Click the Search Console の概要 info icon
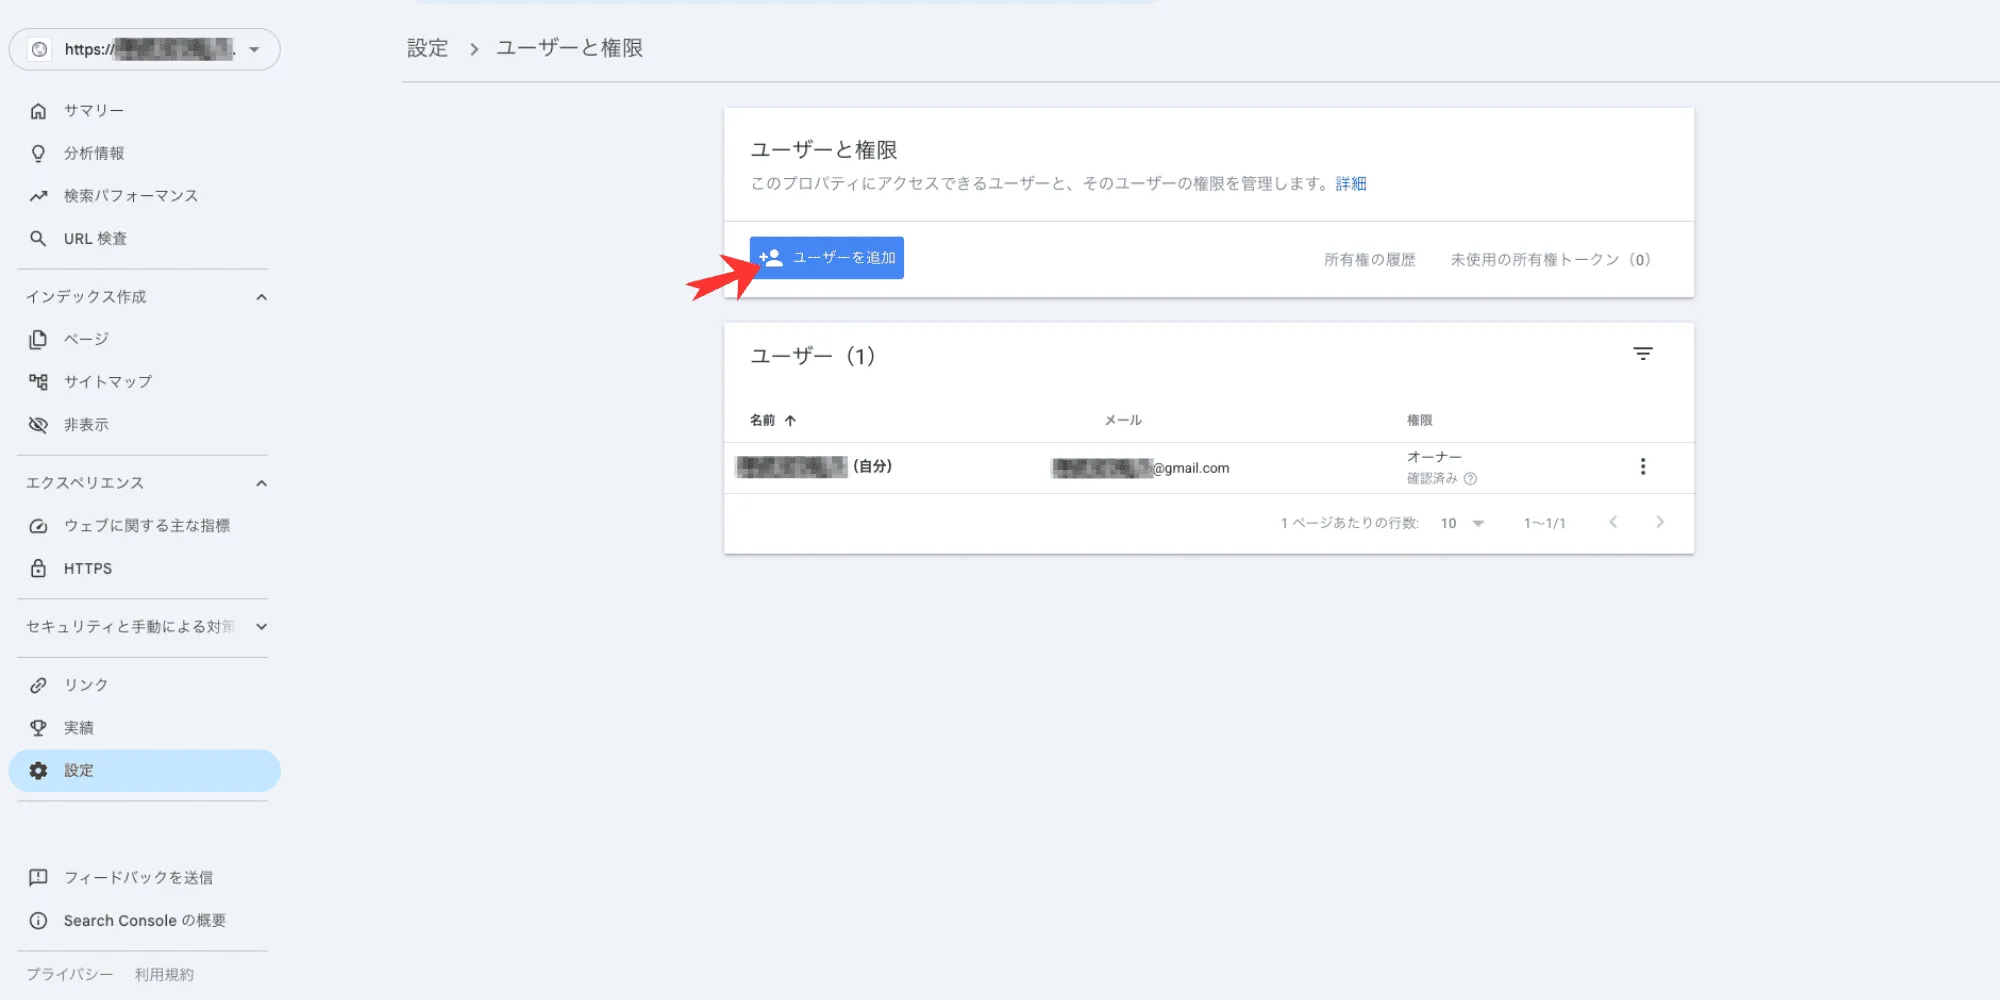The width and height of the screenshot is (2000, 1000). pyautogui.click(x=38, y=920)
